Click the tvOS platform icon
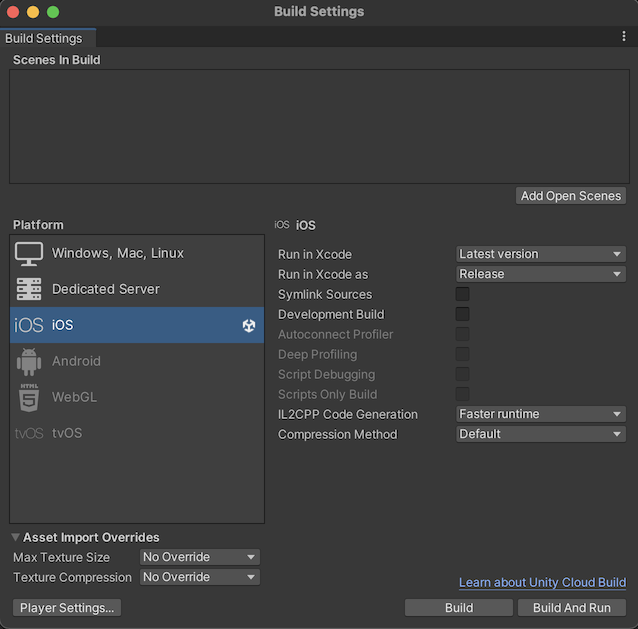 click(x=29, y=433)
